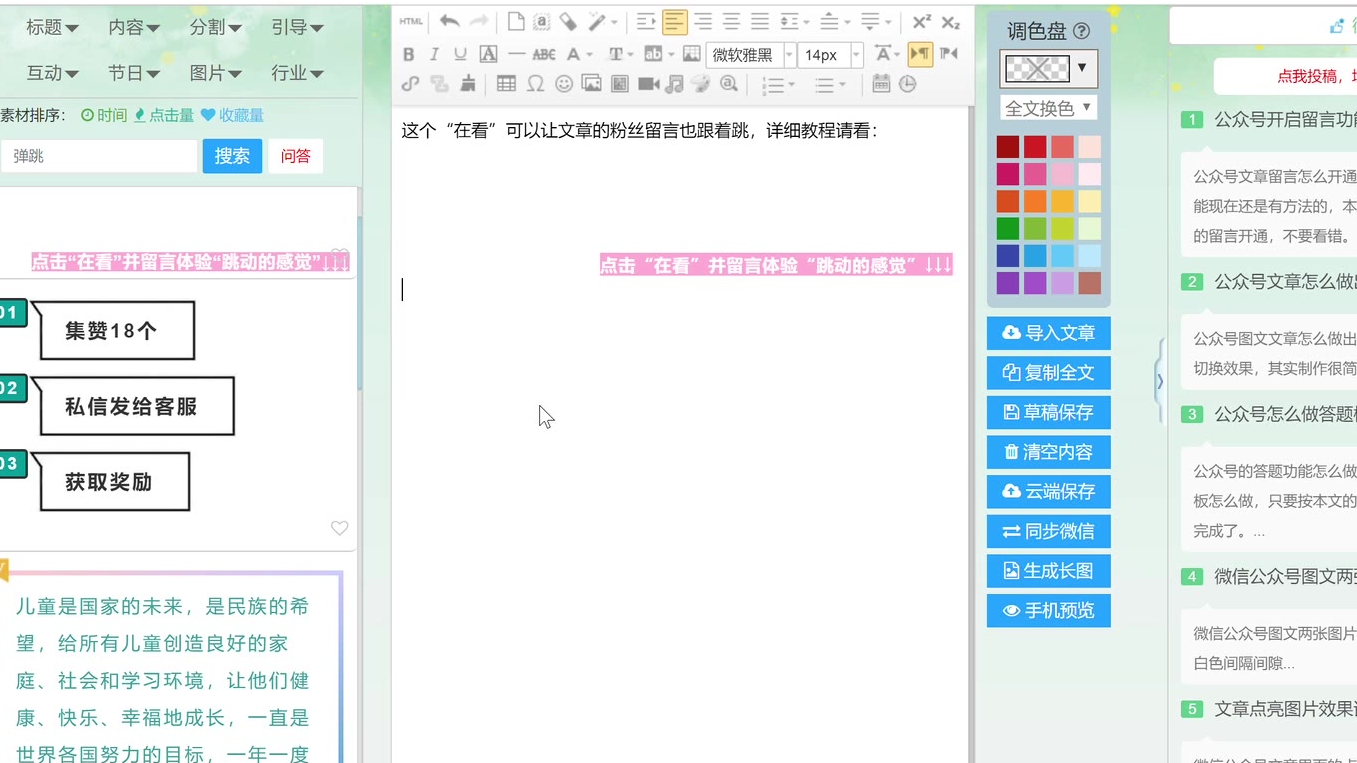Image resolution: width=1357 pixels, height=763 pixels.
Task: Click the hyperlink chain icon
Action: [x=410, y=84]
